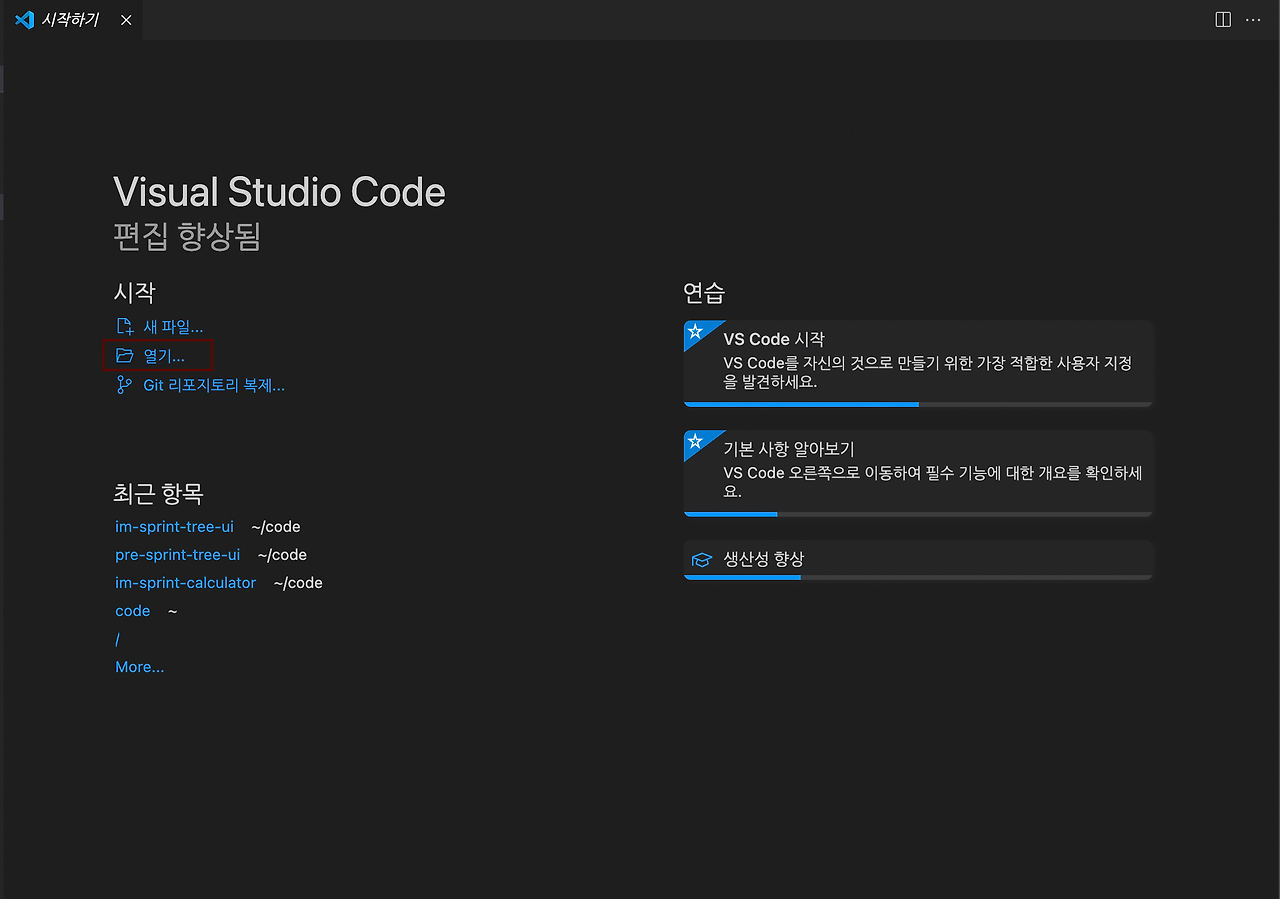Click the progress bar under the VS Code 시작 card
The width and height of the screenshot is (1280, 899).
(918, 404)
